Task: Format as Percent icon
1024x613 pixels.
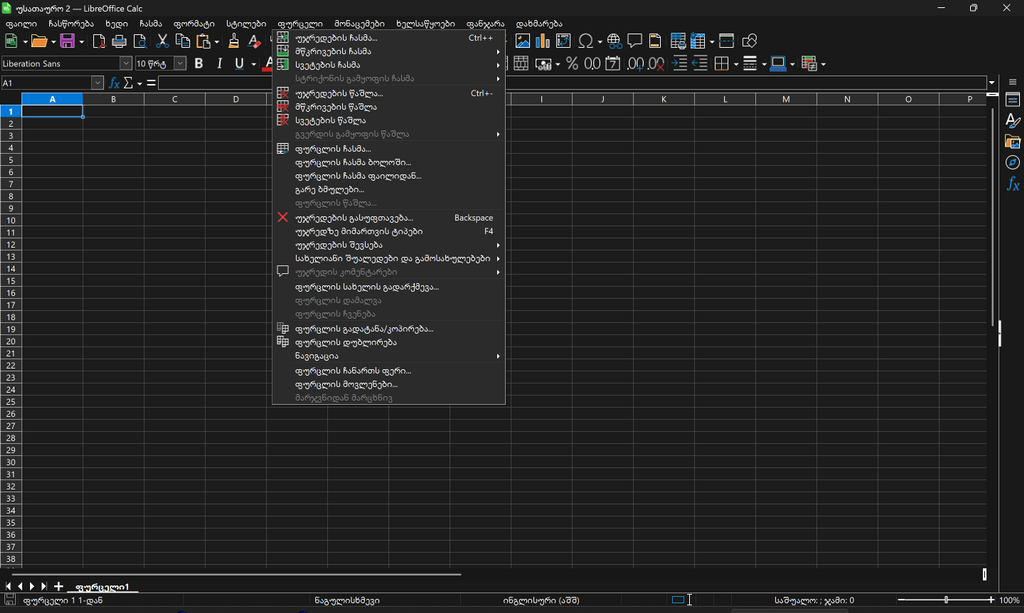Action: [x=572, y=63]
